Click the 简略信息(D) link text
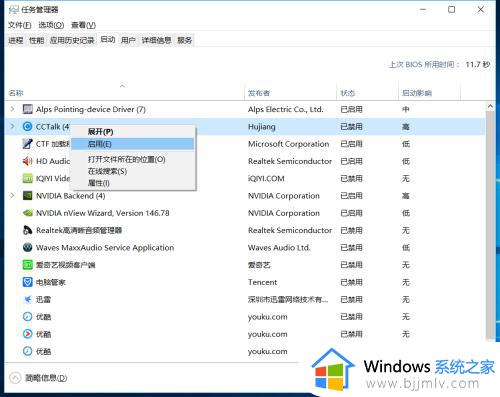 pos(46,378)
